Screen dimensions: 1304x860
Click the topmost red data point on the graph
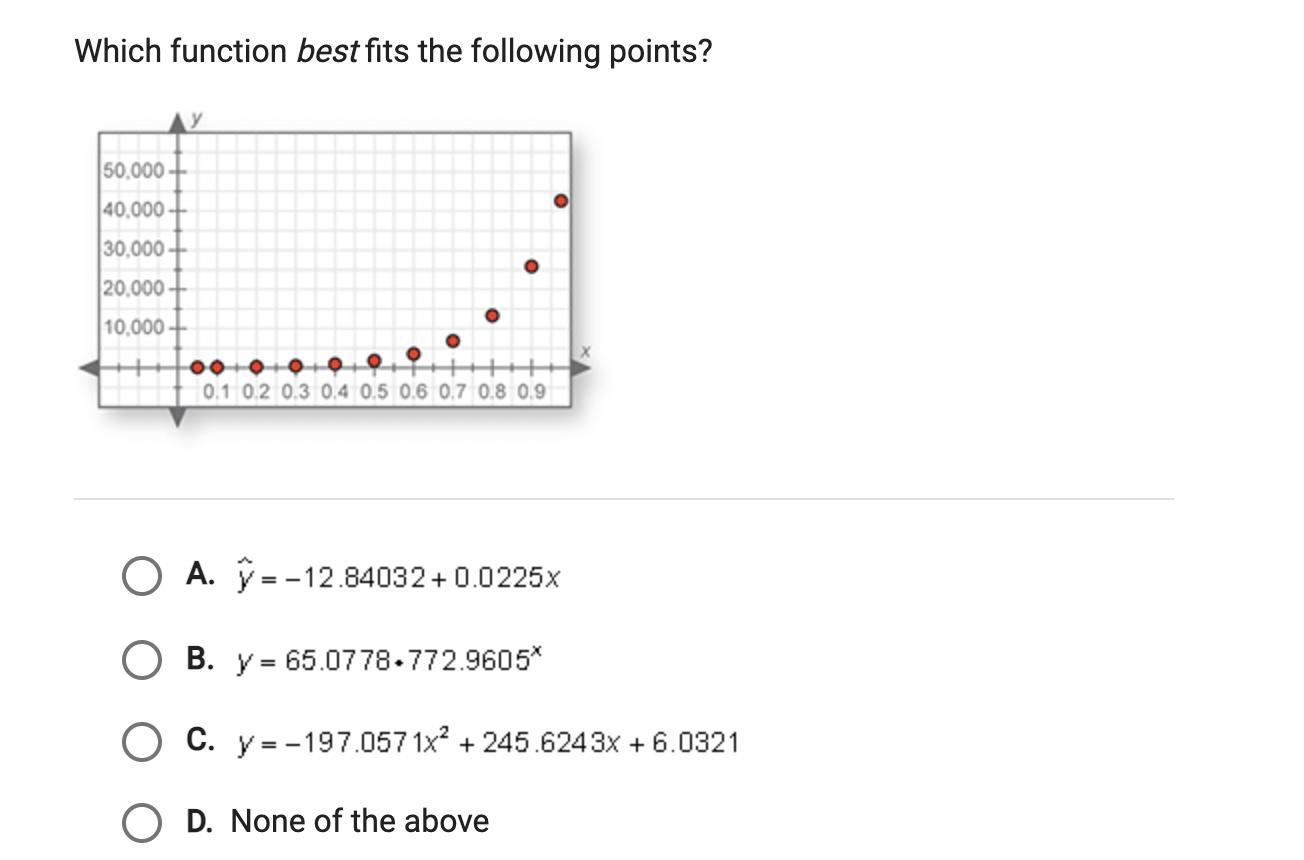[561, 201]
